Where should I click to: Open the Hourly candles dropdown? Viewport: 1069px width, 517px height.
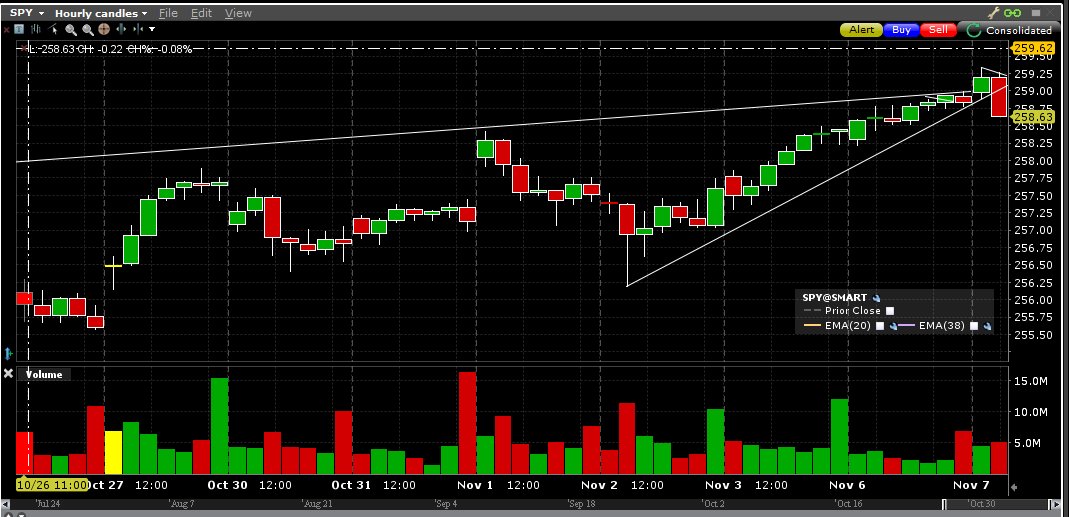tap(101, 13)
